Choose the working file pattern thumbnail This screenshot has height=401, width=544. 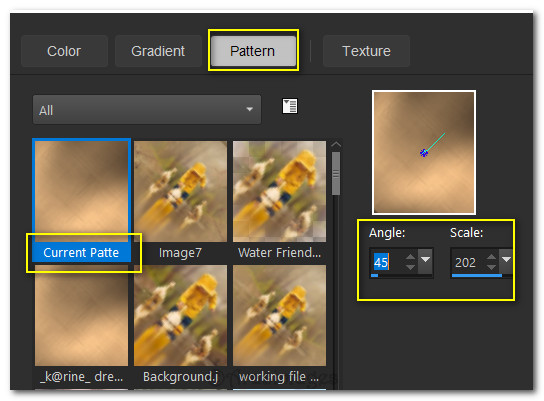tap(279, 324)
